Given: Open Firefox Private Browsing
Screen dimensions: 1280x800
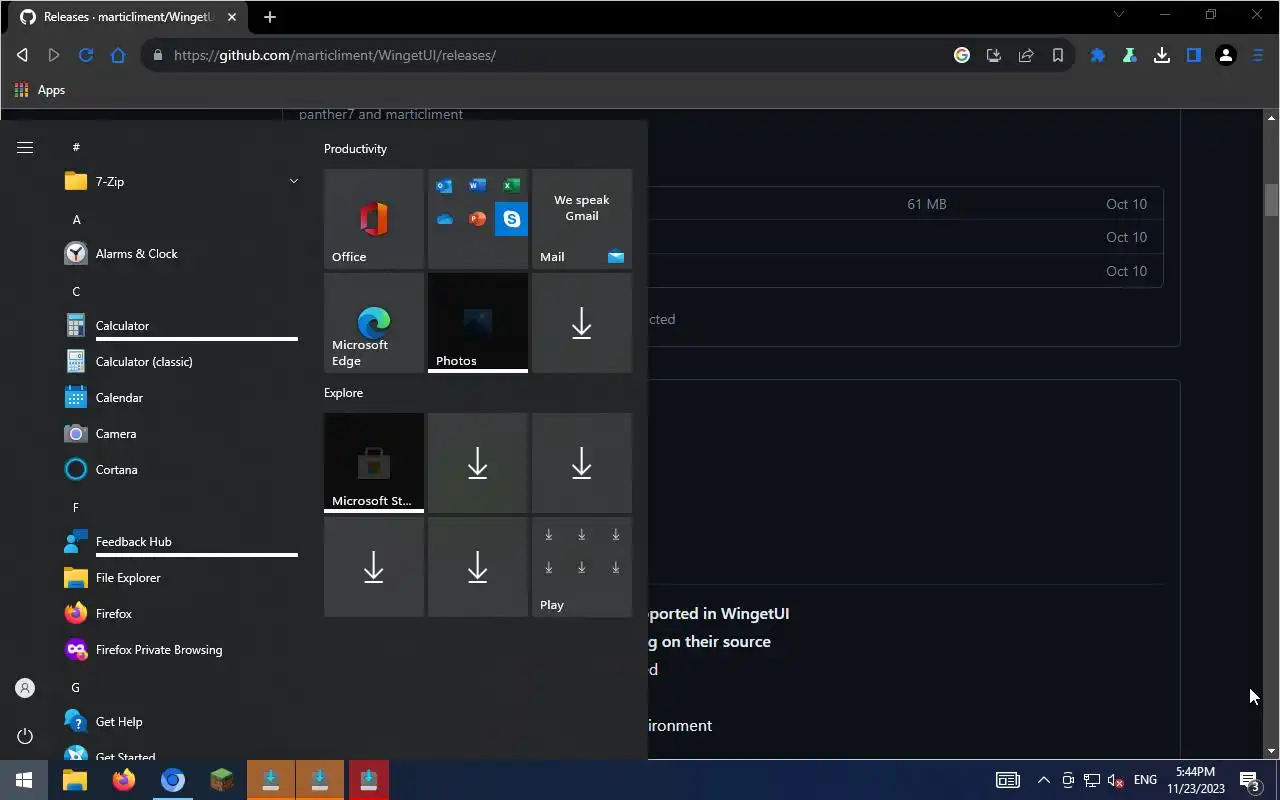Looking at the screenshot, I should 181,650.
